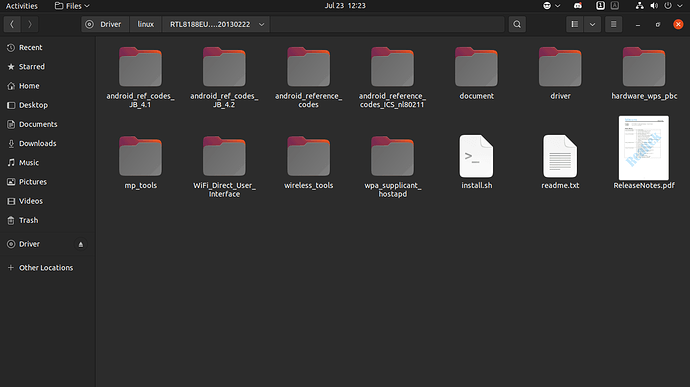This screenshot has width=690, height=387.
Task: Select the document folder
Action: point(477,73)
